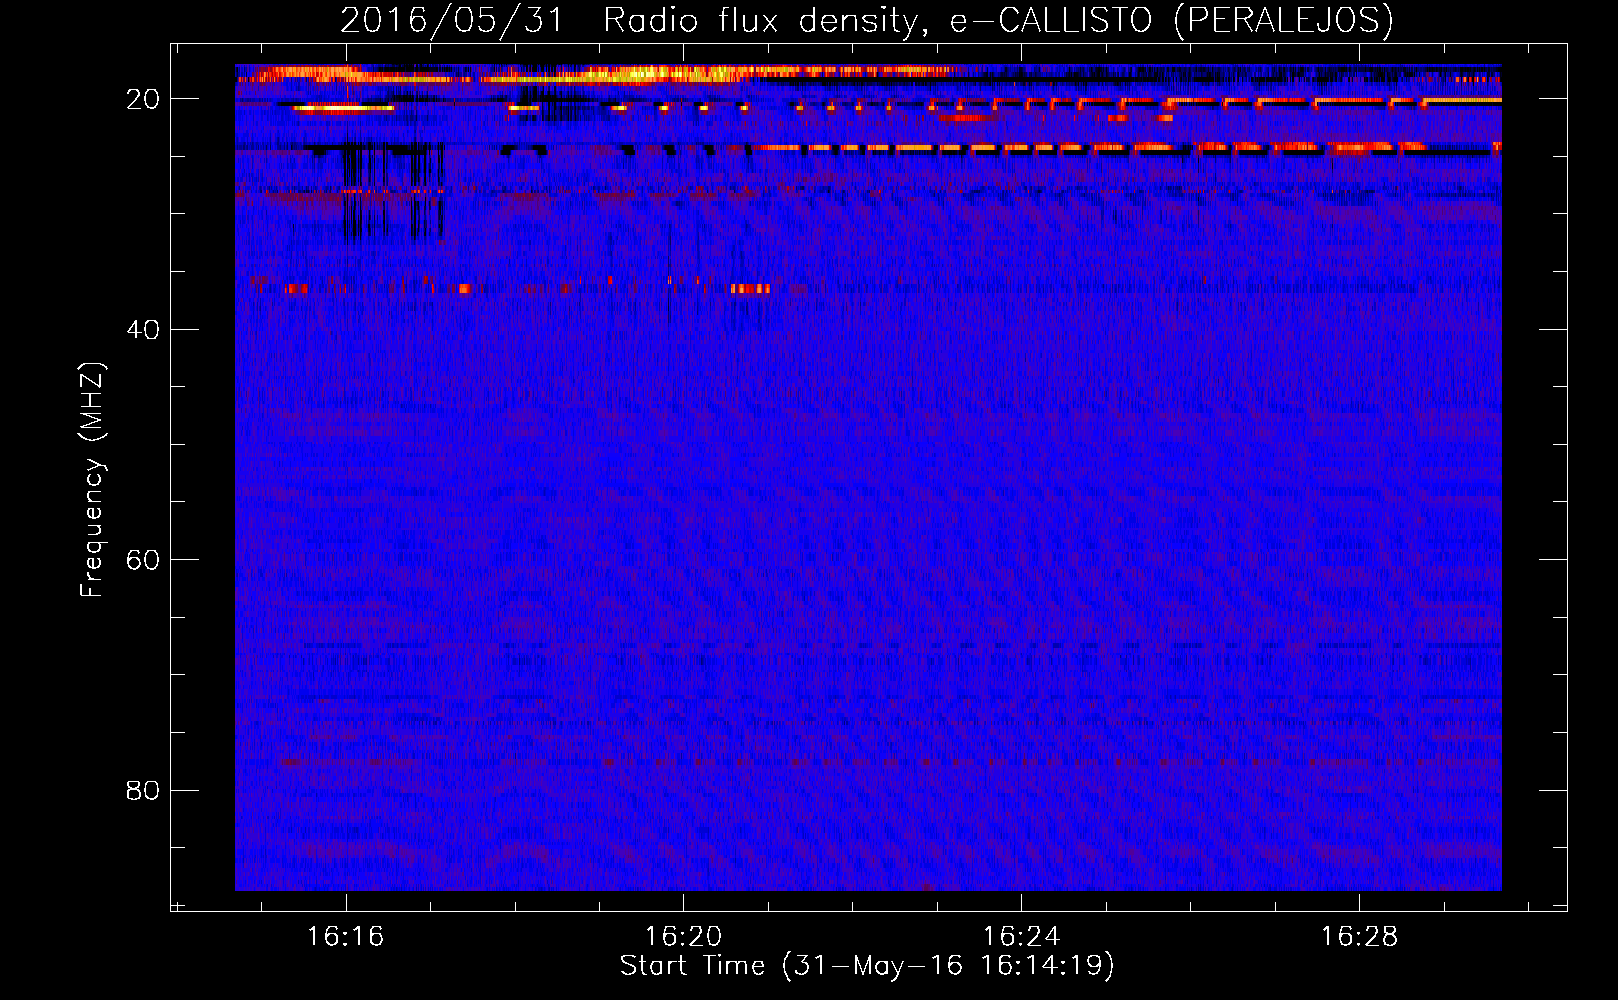
Task: Click the 80 frequency axis label
Action: click(143, 791)
